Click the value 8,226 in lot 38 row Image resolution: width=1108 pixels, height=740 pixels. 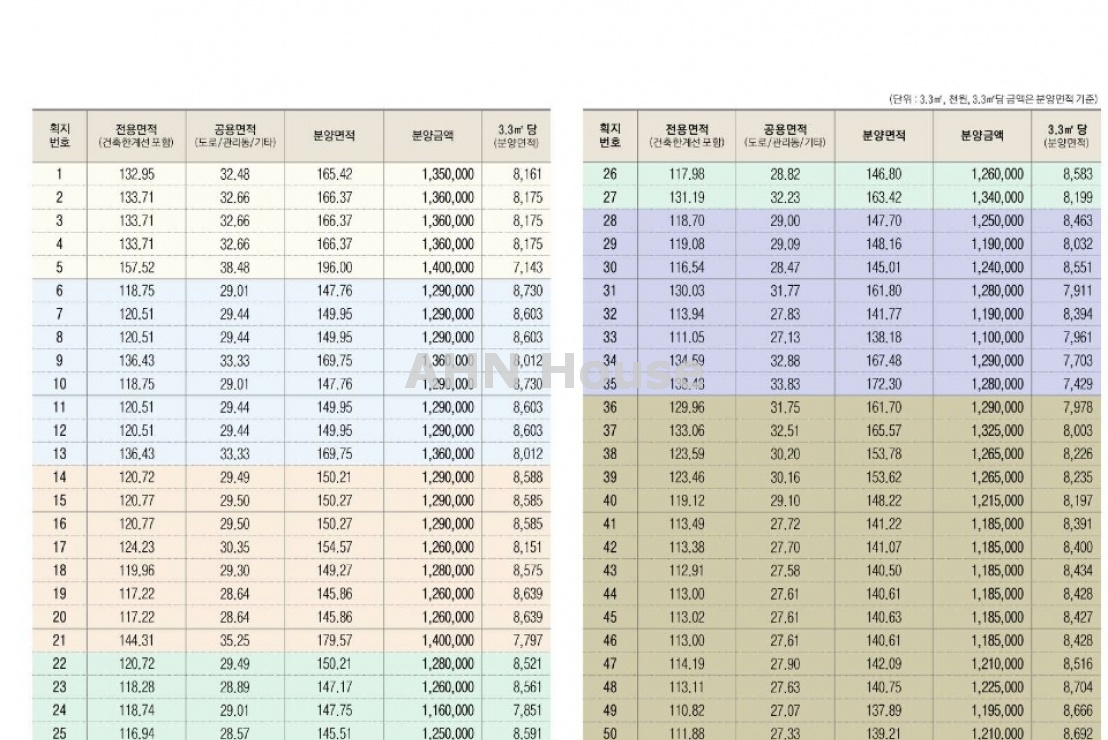tap(1078, 454)
